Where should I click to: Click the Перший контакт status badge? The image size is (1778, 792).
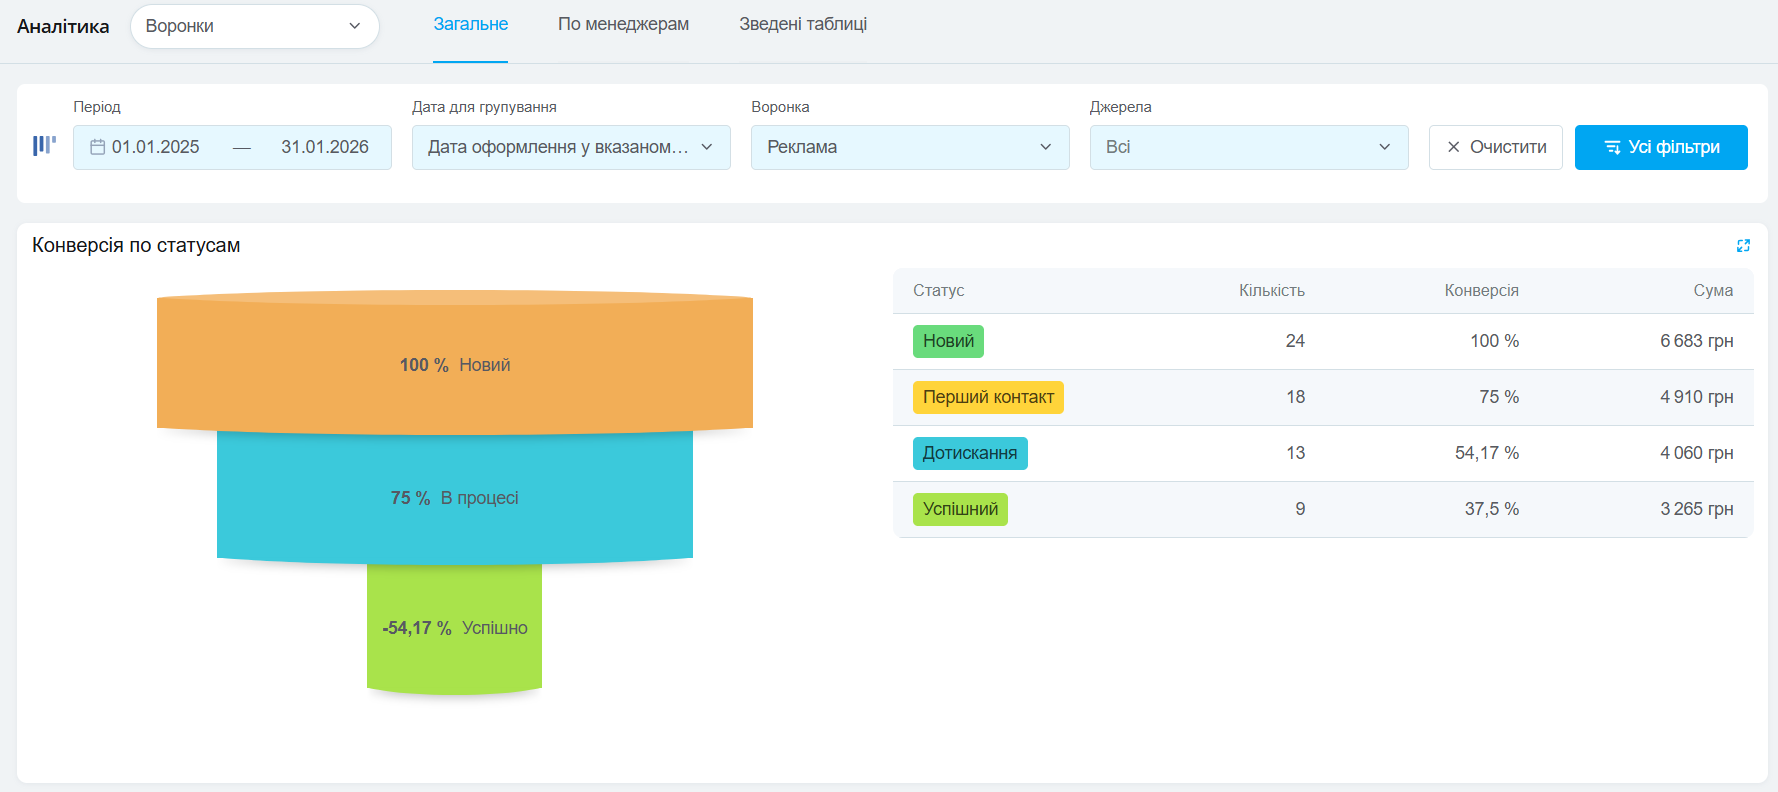coord(988,397)
